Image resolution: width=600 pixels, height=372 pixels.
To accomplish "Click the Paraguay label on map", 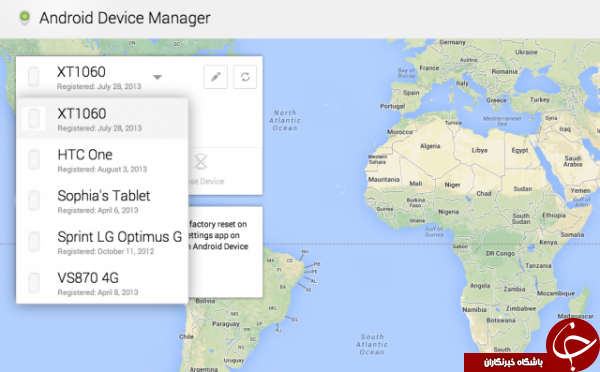I will click(x=226, y=324).
